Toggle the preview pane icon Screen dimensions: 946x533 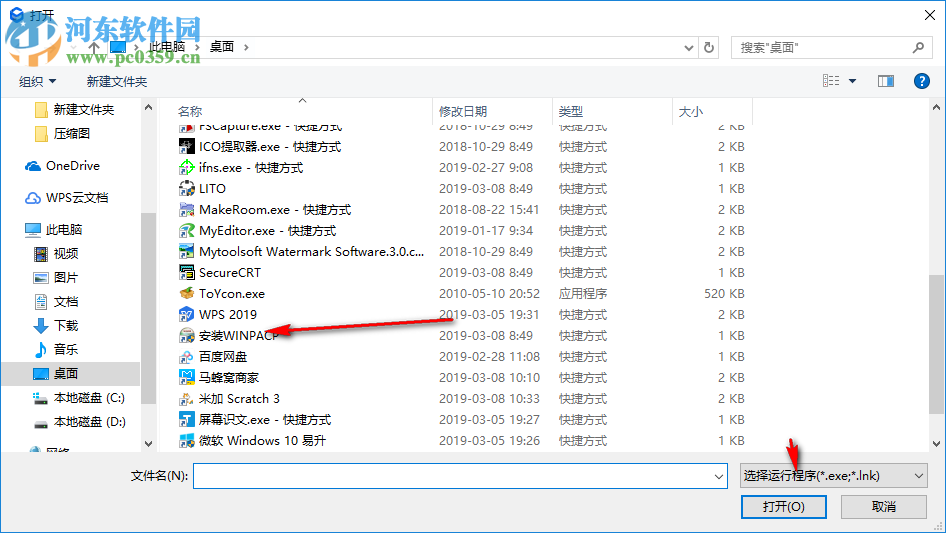[x=886, y=81]
